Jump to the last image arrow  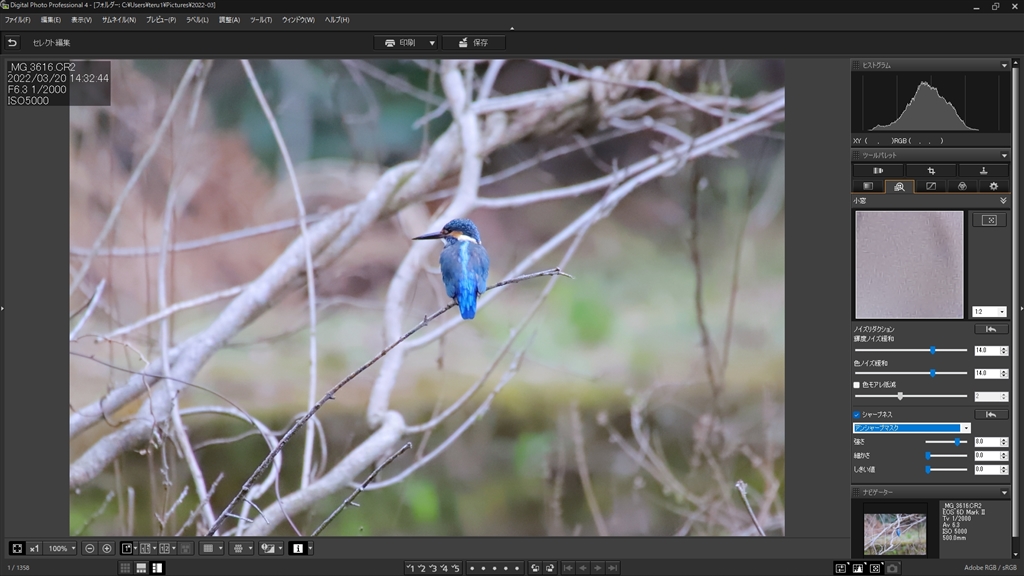click(x=613, y=568)
